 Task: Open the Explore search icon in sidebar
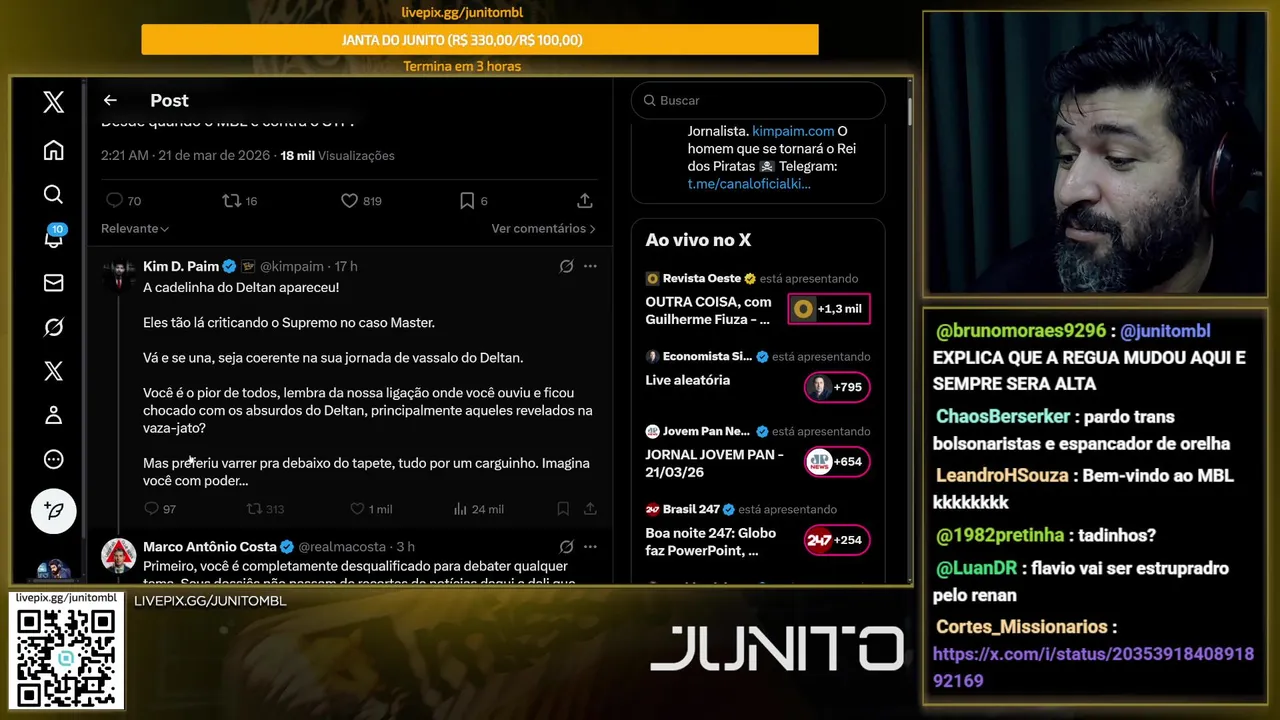coord(54,194)
